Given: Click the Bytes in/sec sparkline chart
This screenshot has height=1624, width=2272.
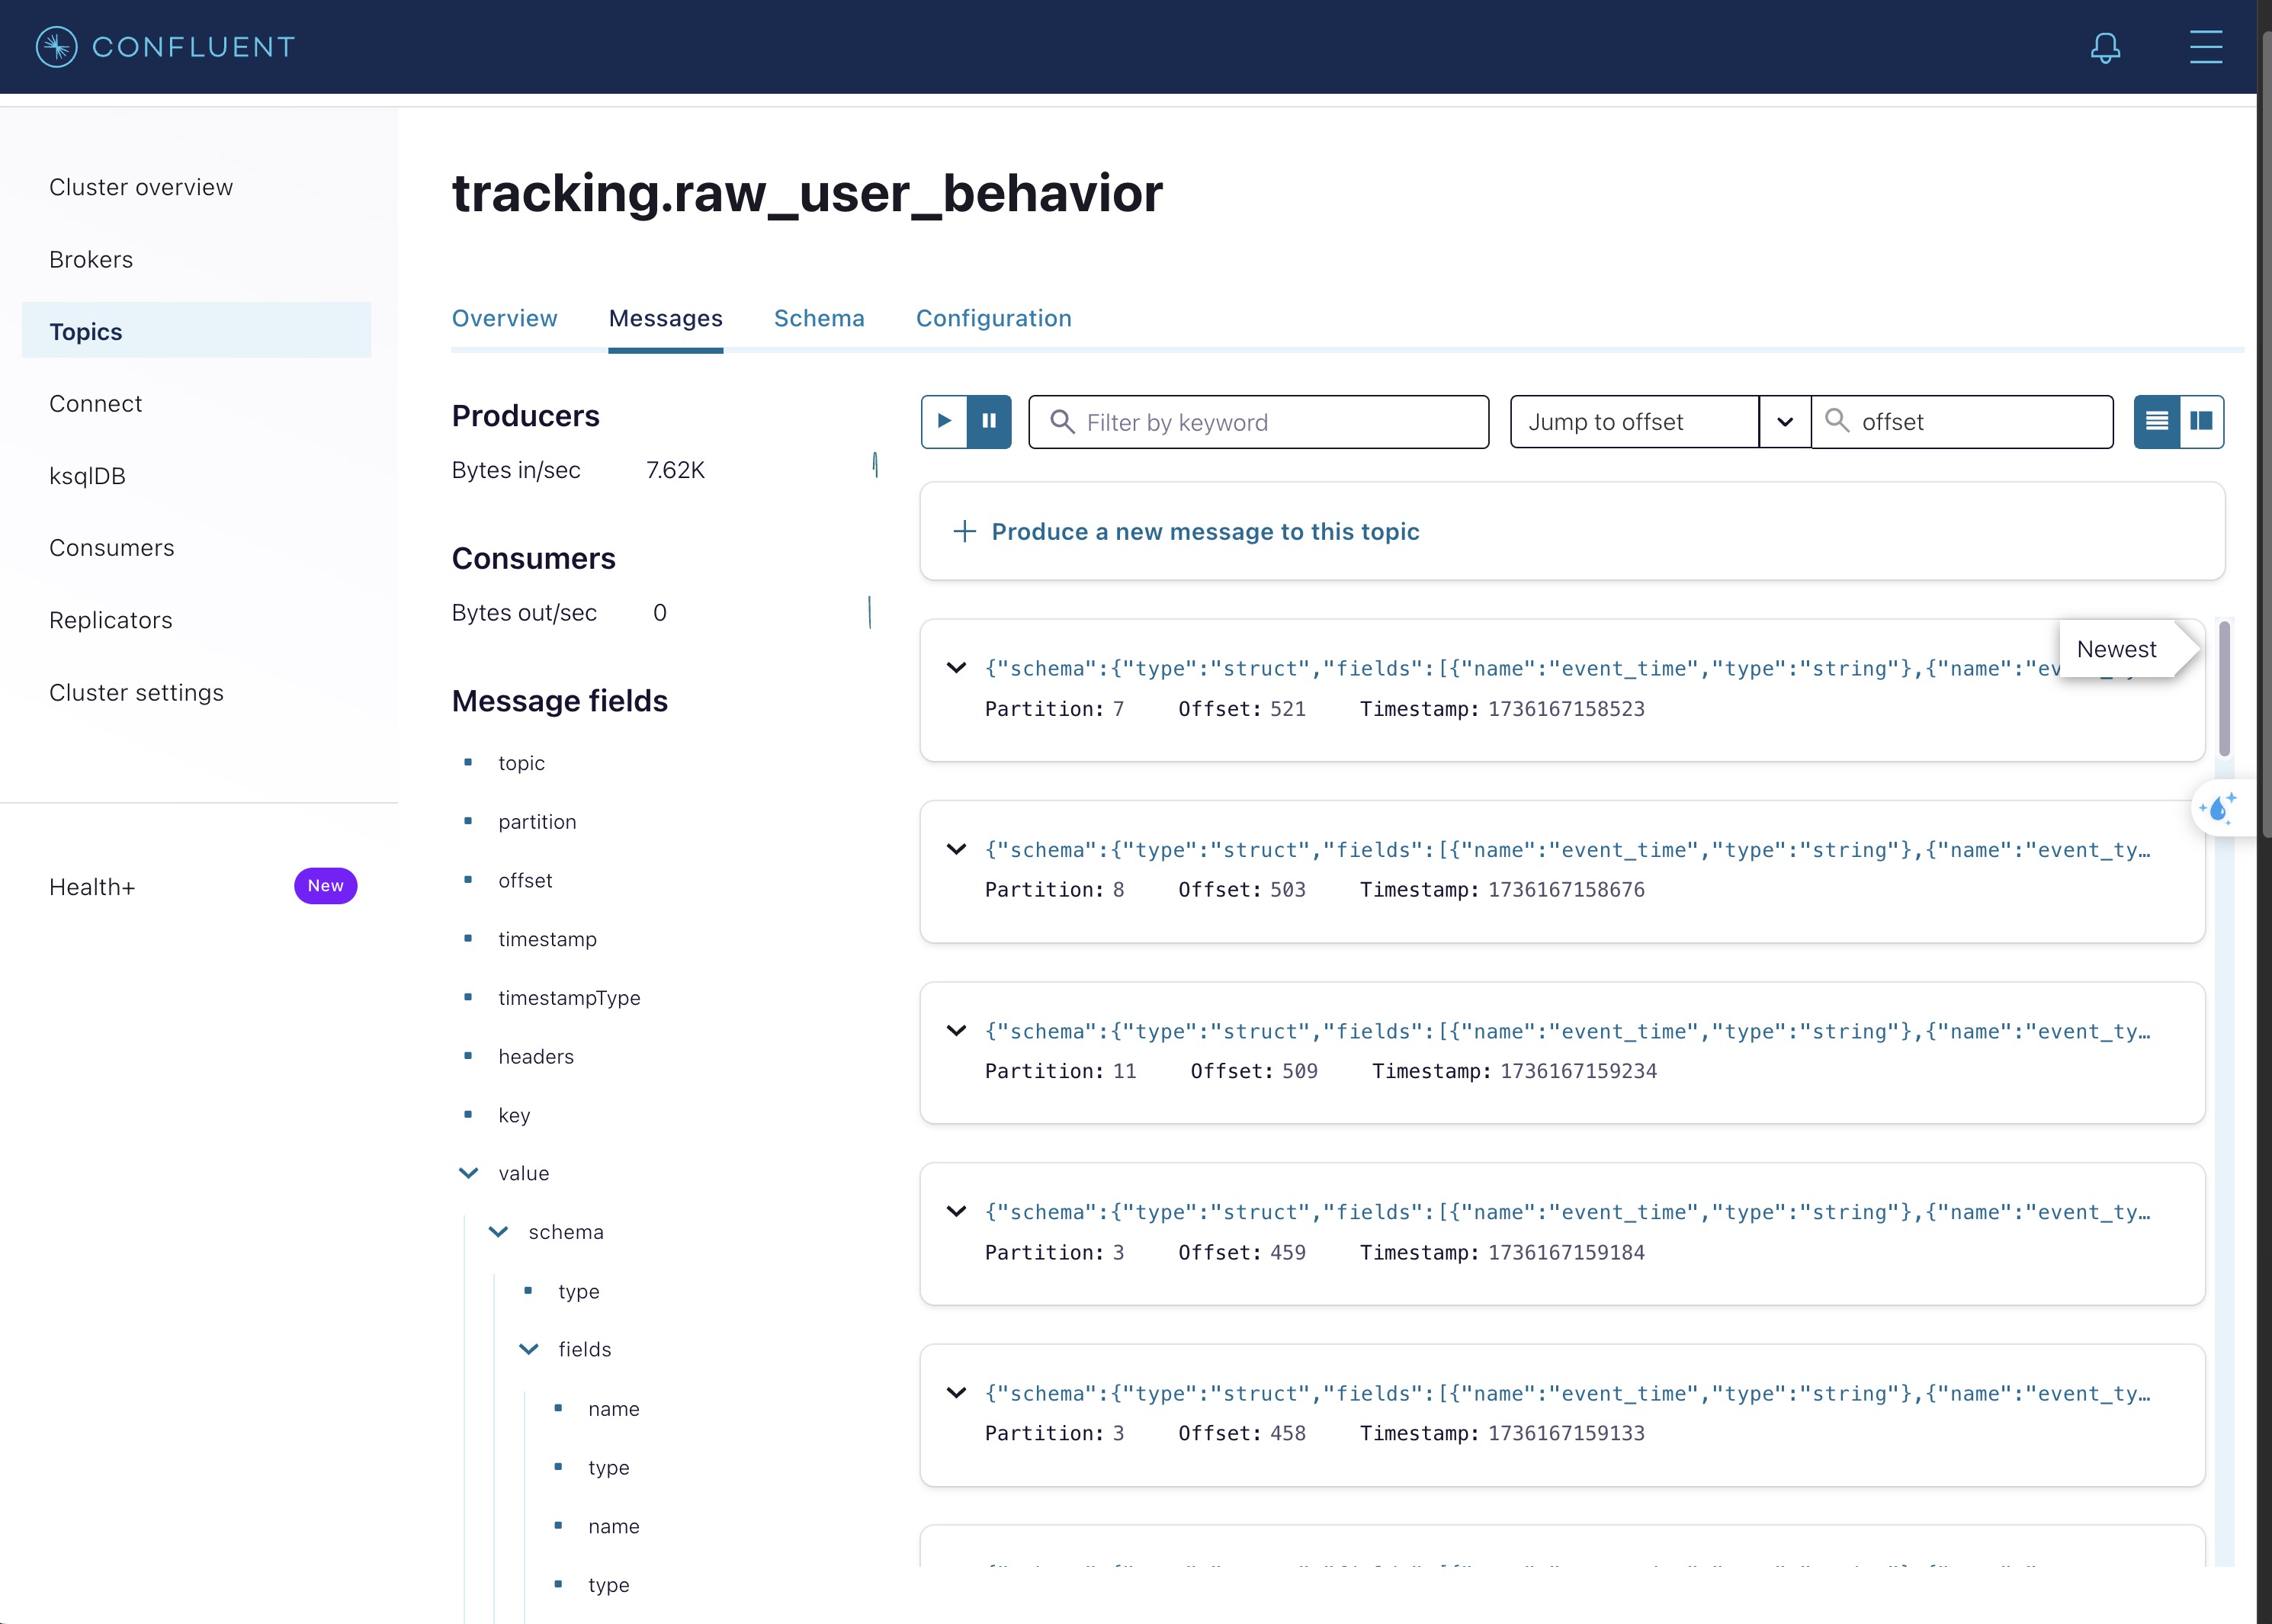Looking at the screenshot, I should [875, 465].
